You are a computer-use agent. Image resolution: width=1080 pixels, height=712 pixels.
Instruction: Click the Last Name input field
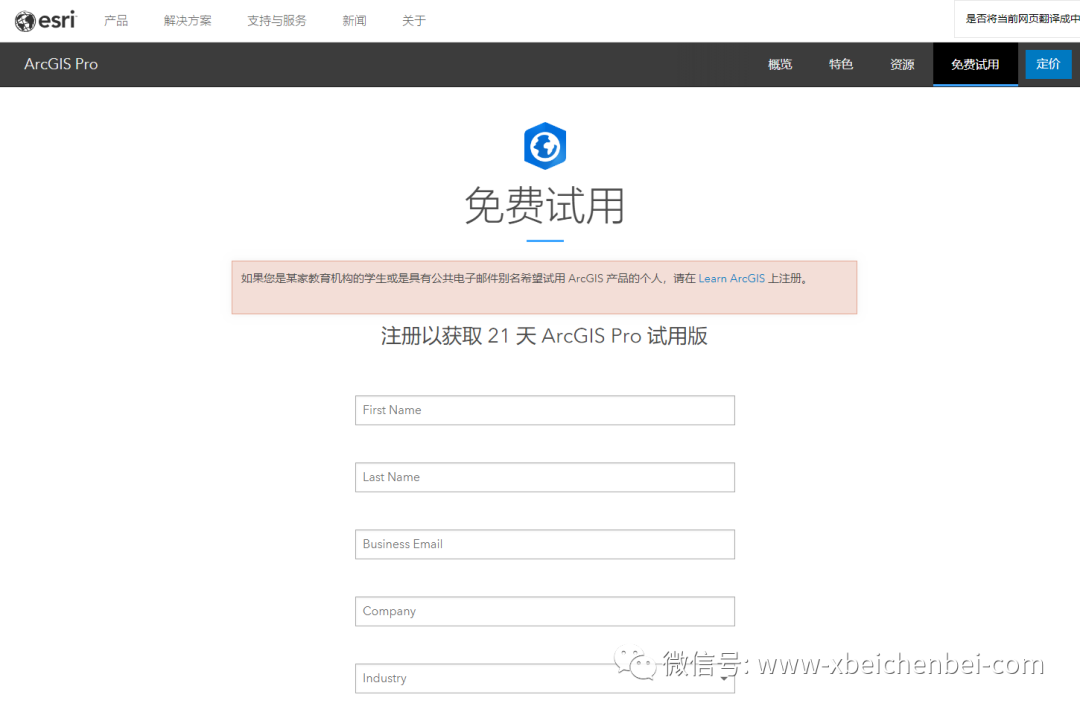[x=544, y=477]
